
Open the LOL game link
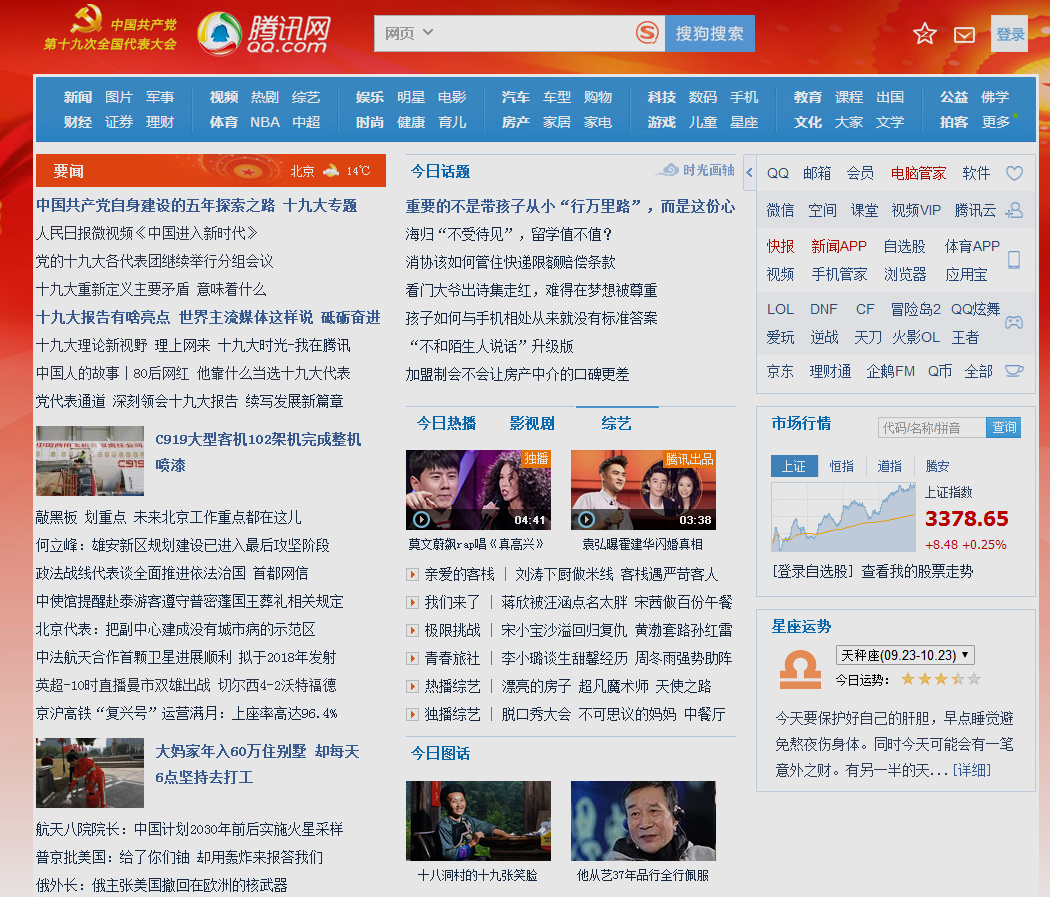[780, 309]
